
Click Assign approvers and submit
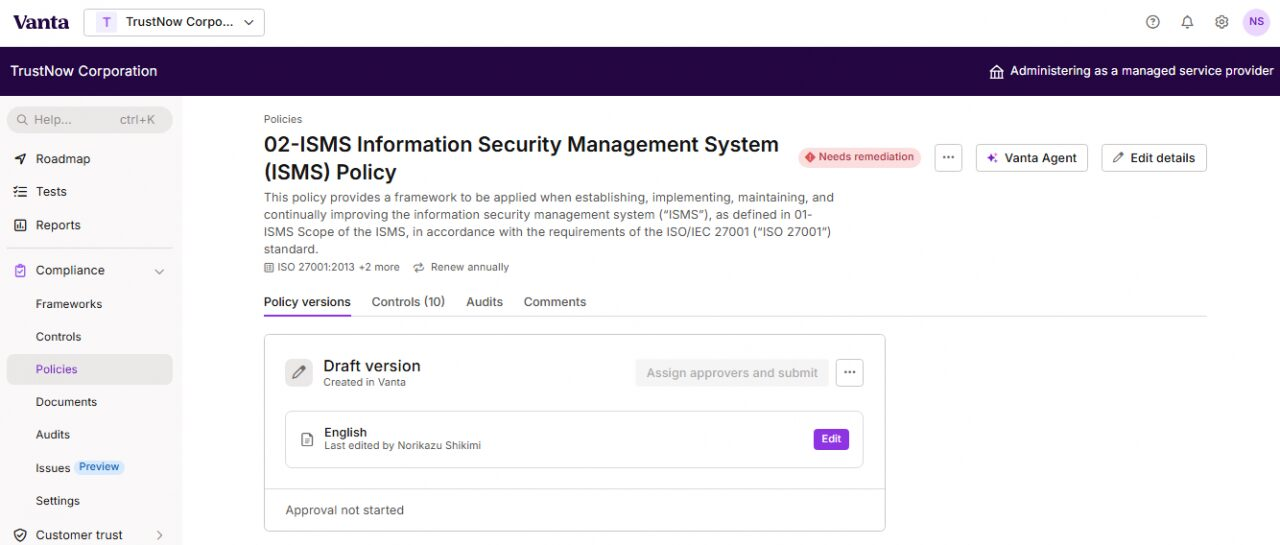[x=732, y=373]
